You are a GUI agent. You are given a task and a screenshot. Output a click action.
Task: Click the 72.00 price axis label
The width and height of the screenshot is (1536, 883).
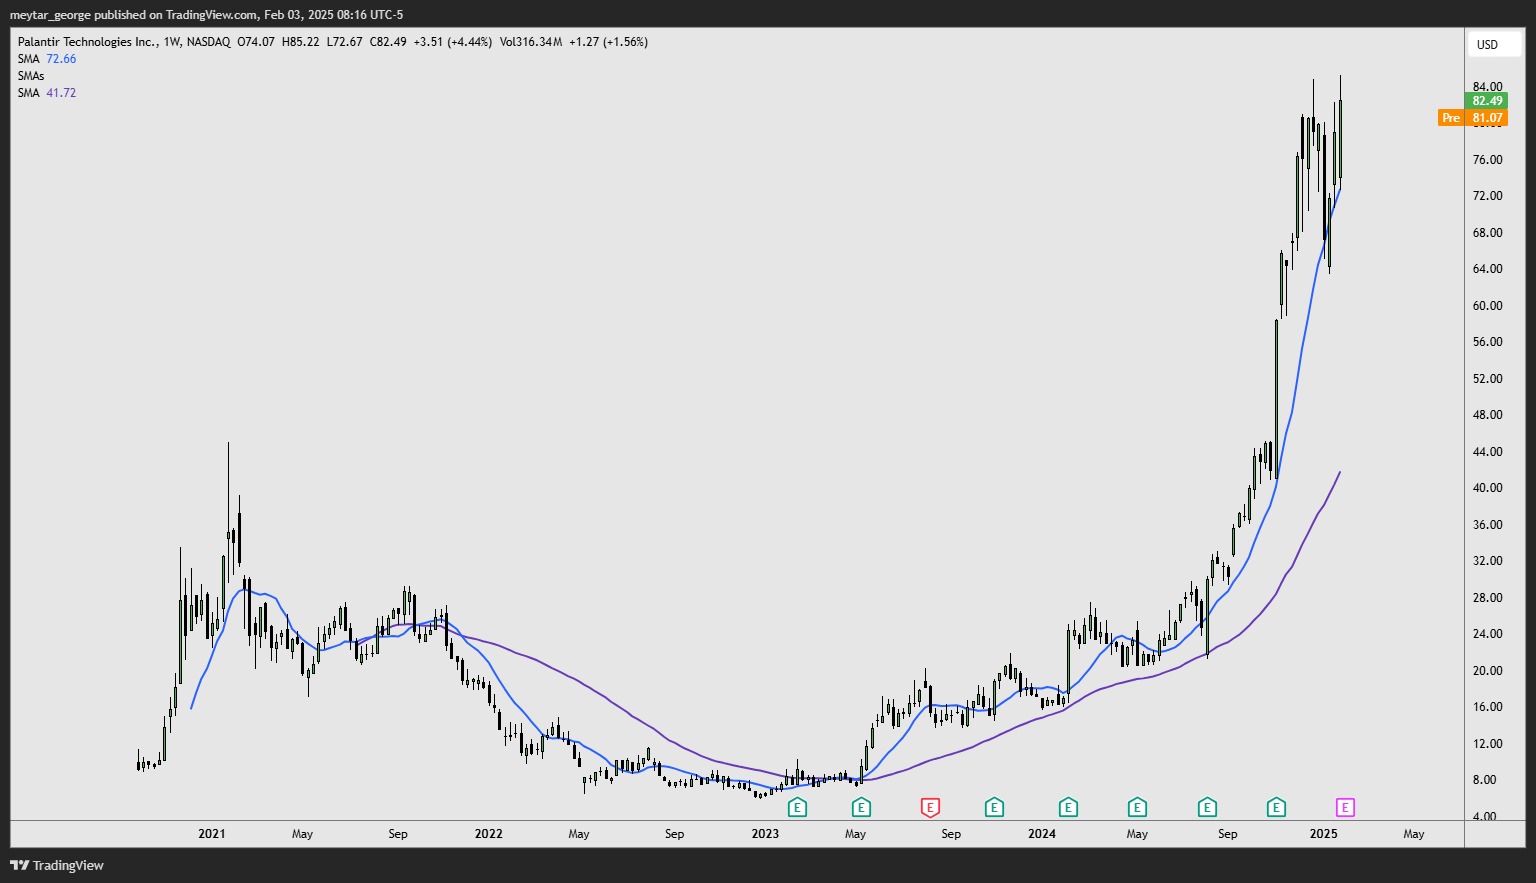point(1487,196)
